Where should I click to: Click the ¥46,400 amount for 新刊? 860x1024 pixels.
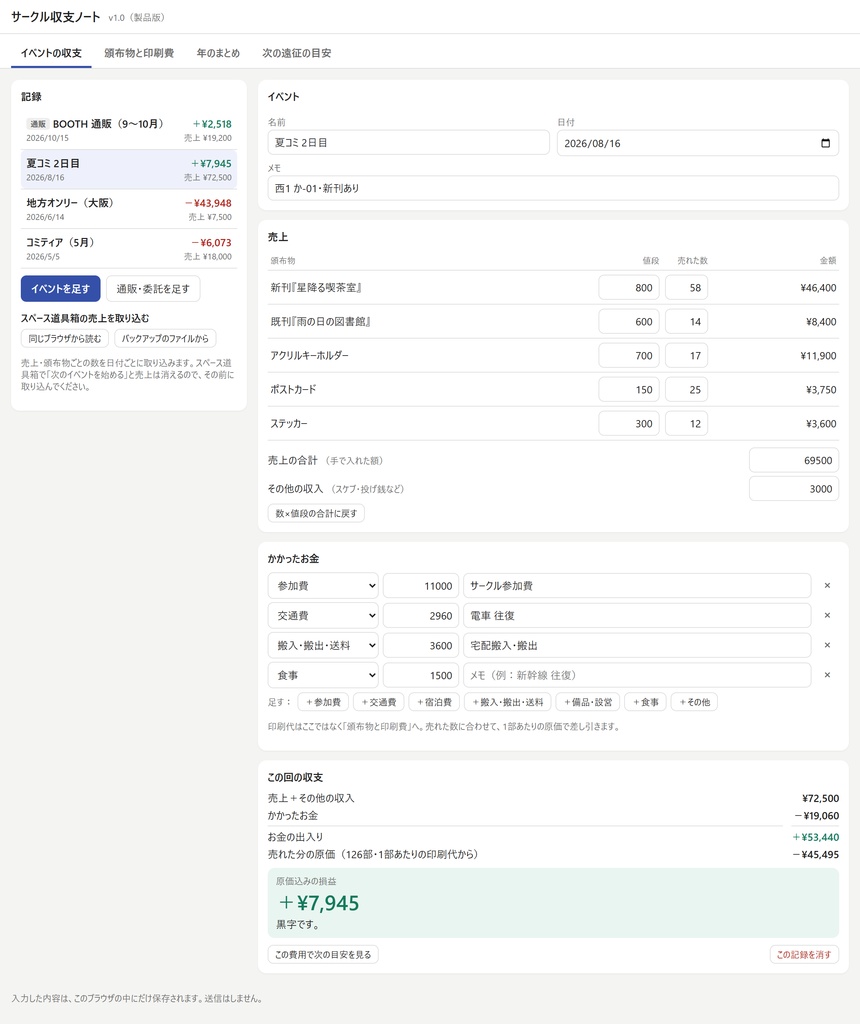[x=818, y=287]
